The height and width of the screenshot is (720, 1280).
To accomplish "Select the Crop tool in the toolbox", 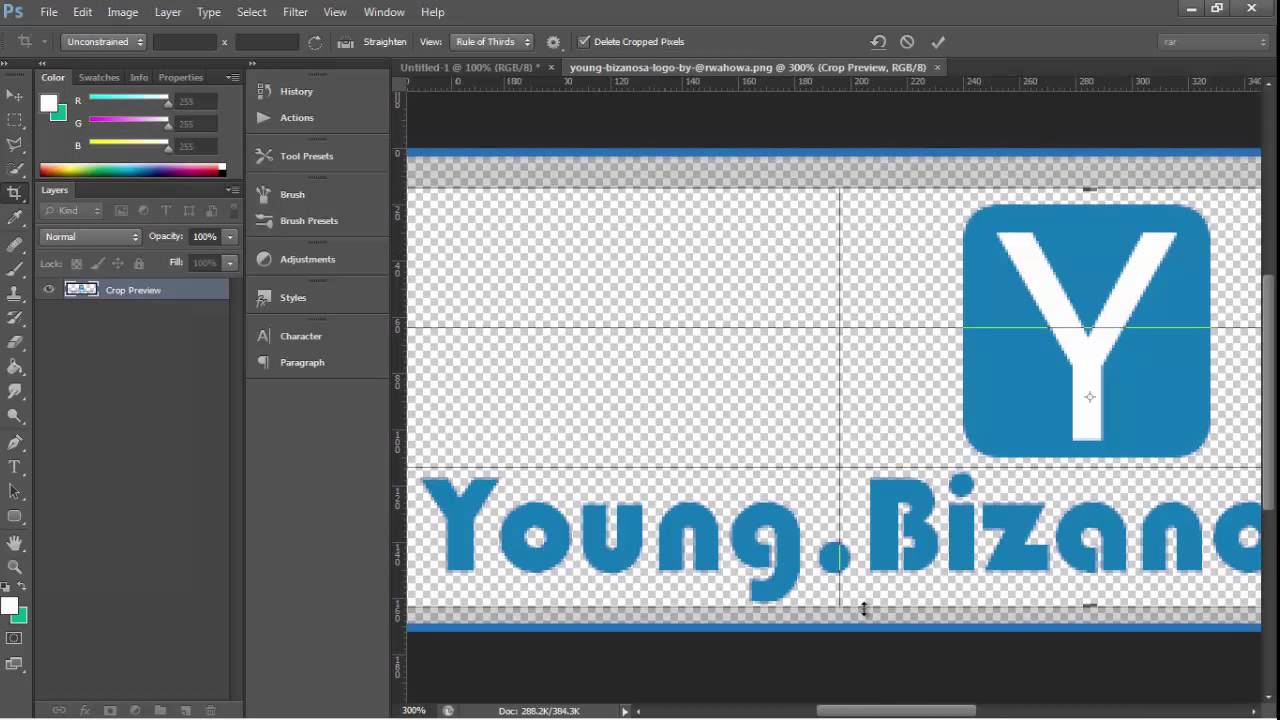I will [15, 193].
